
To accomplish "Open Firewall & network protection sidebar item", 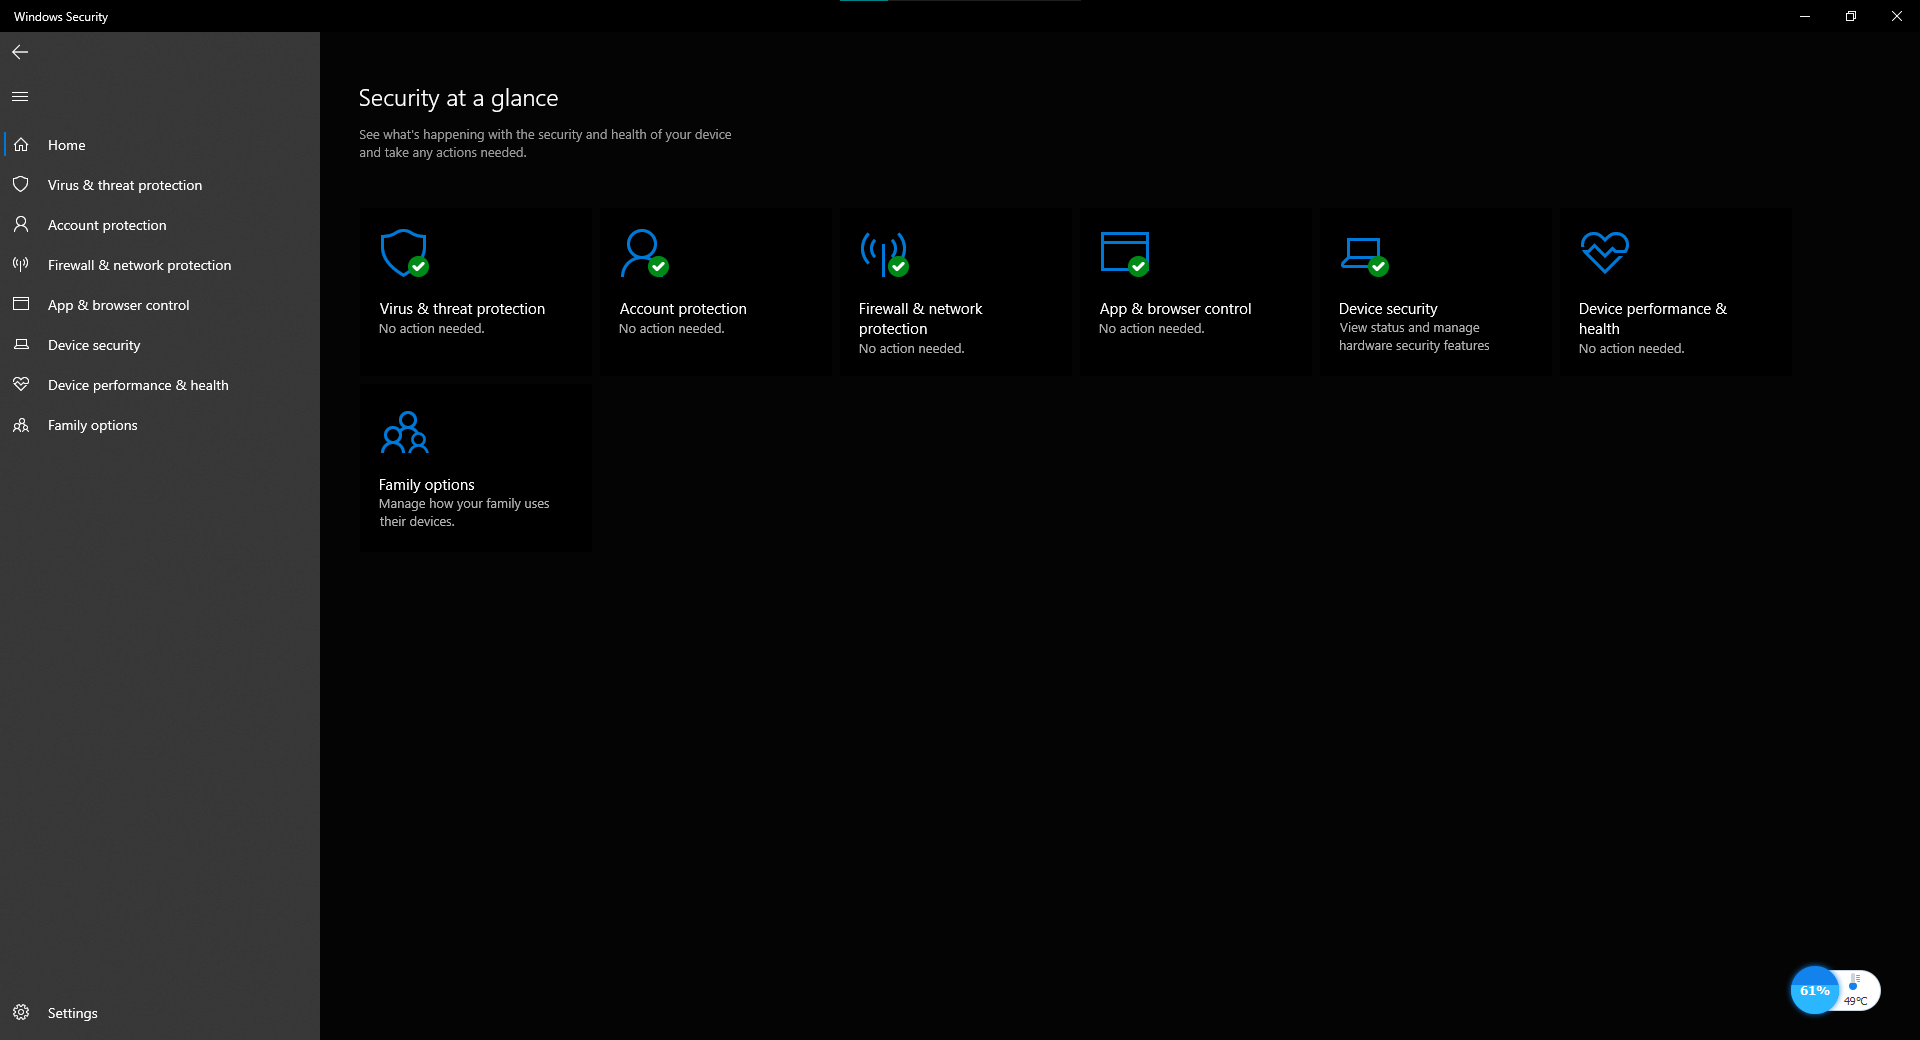I will click(x=160, y=265).
